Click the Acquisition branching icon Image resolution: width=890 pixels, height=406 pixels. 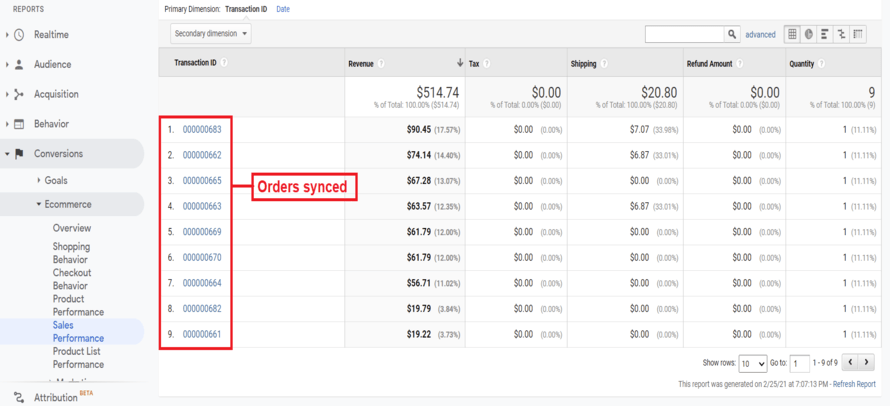(19, 94)
